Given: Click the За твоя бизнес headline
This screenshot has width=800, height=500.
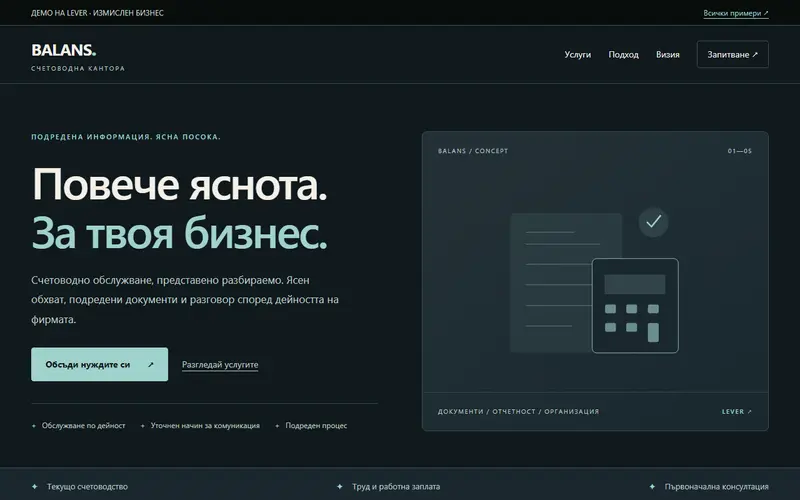Looking at the screenshot, I should [179, 233].
